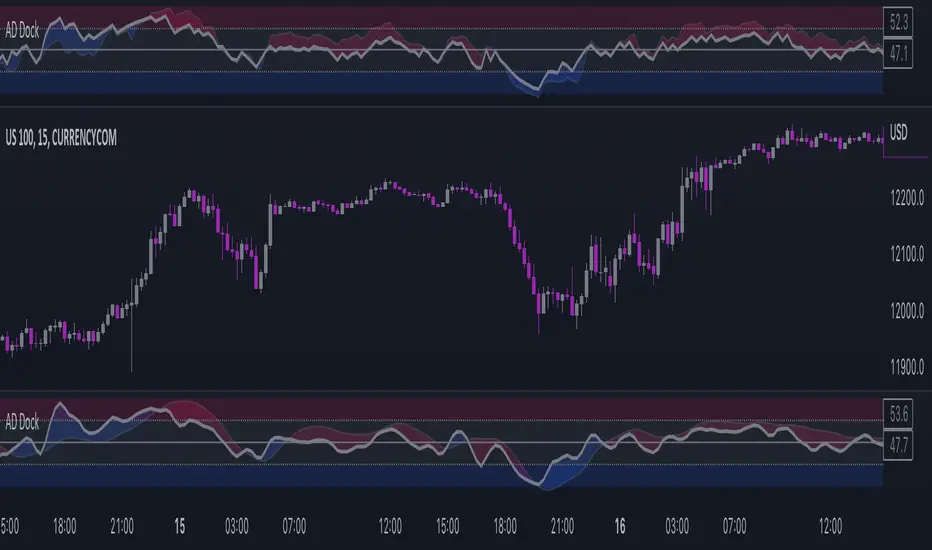Click the 12200.0 price axis label

pos(907,197)
